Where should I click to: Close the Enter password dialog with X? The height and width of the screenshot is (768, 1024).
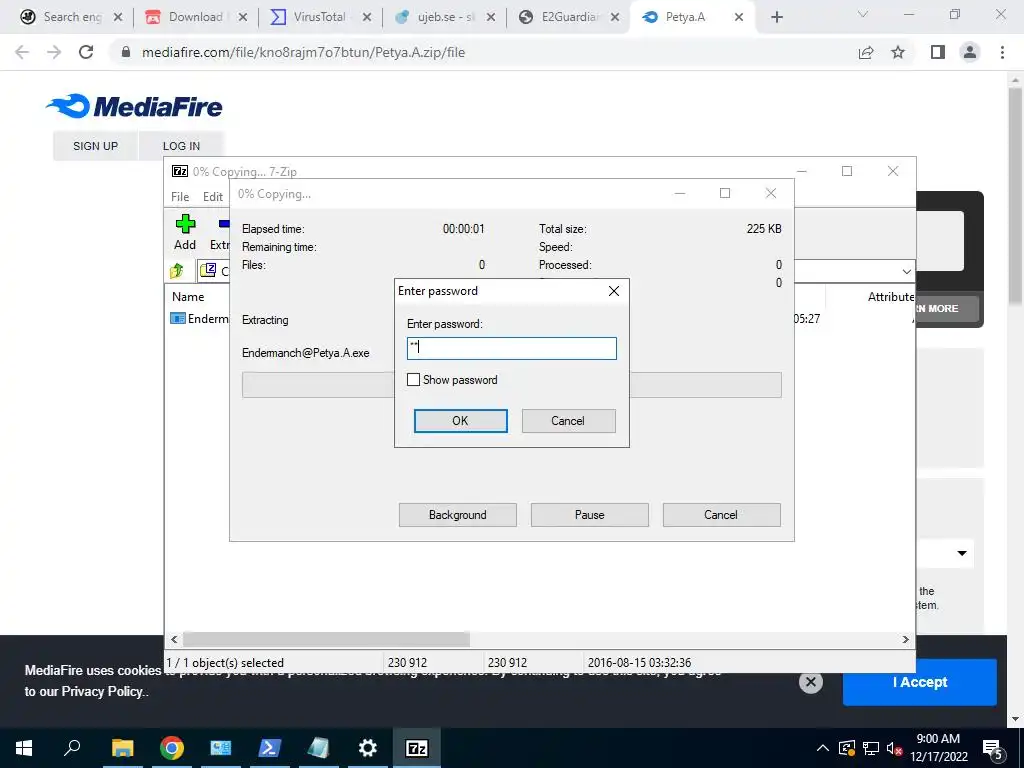(614, 291)
